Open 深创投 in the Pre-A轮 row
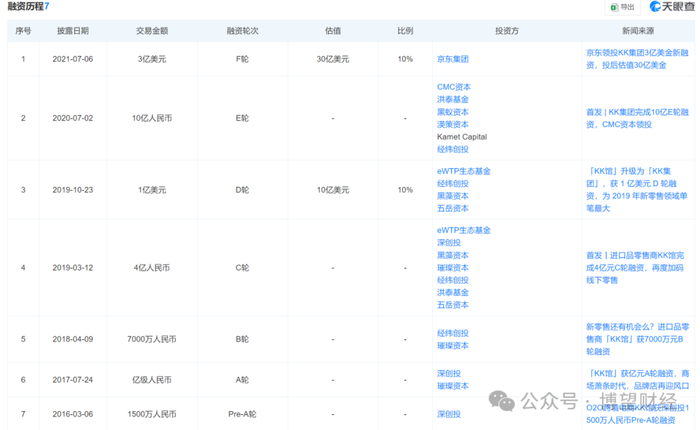The height and width of the screenshot is (430, 700). tap(449, 414)
